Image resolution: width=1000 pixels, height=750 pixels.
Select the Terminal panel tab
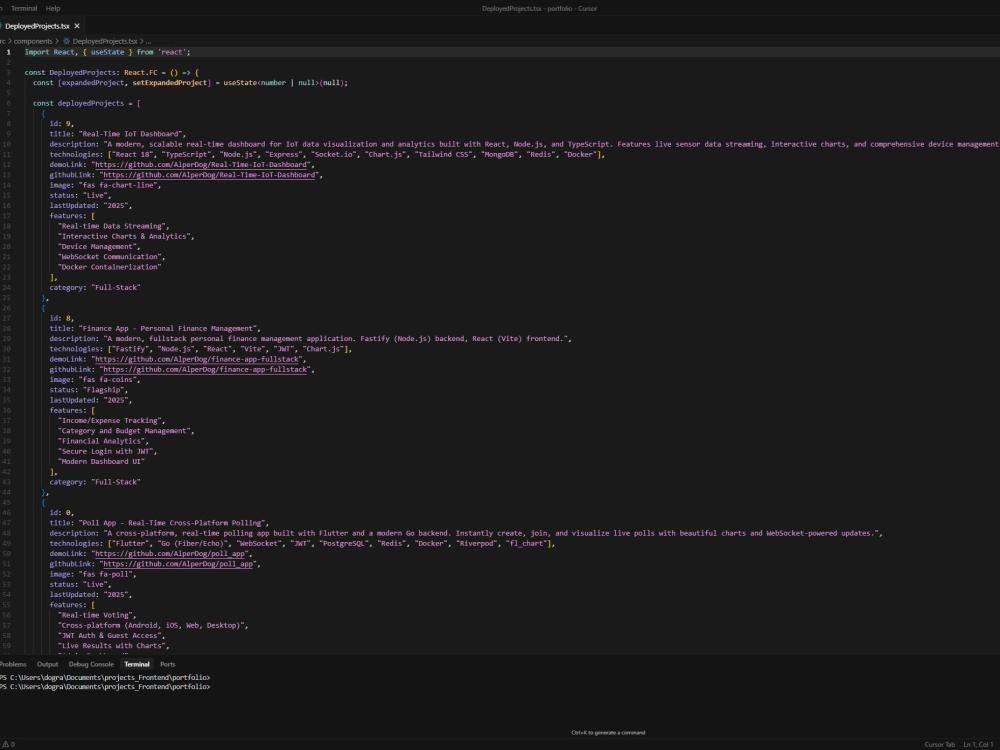click(x=137, y=664)
